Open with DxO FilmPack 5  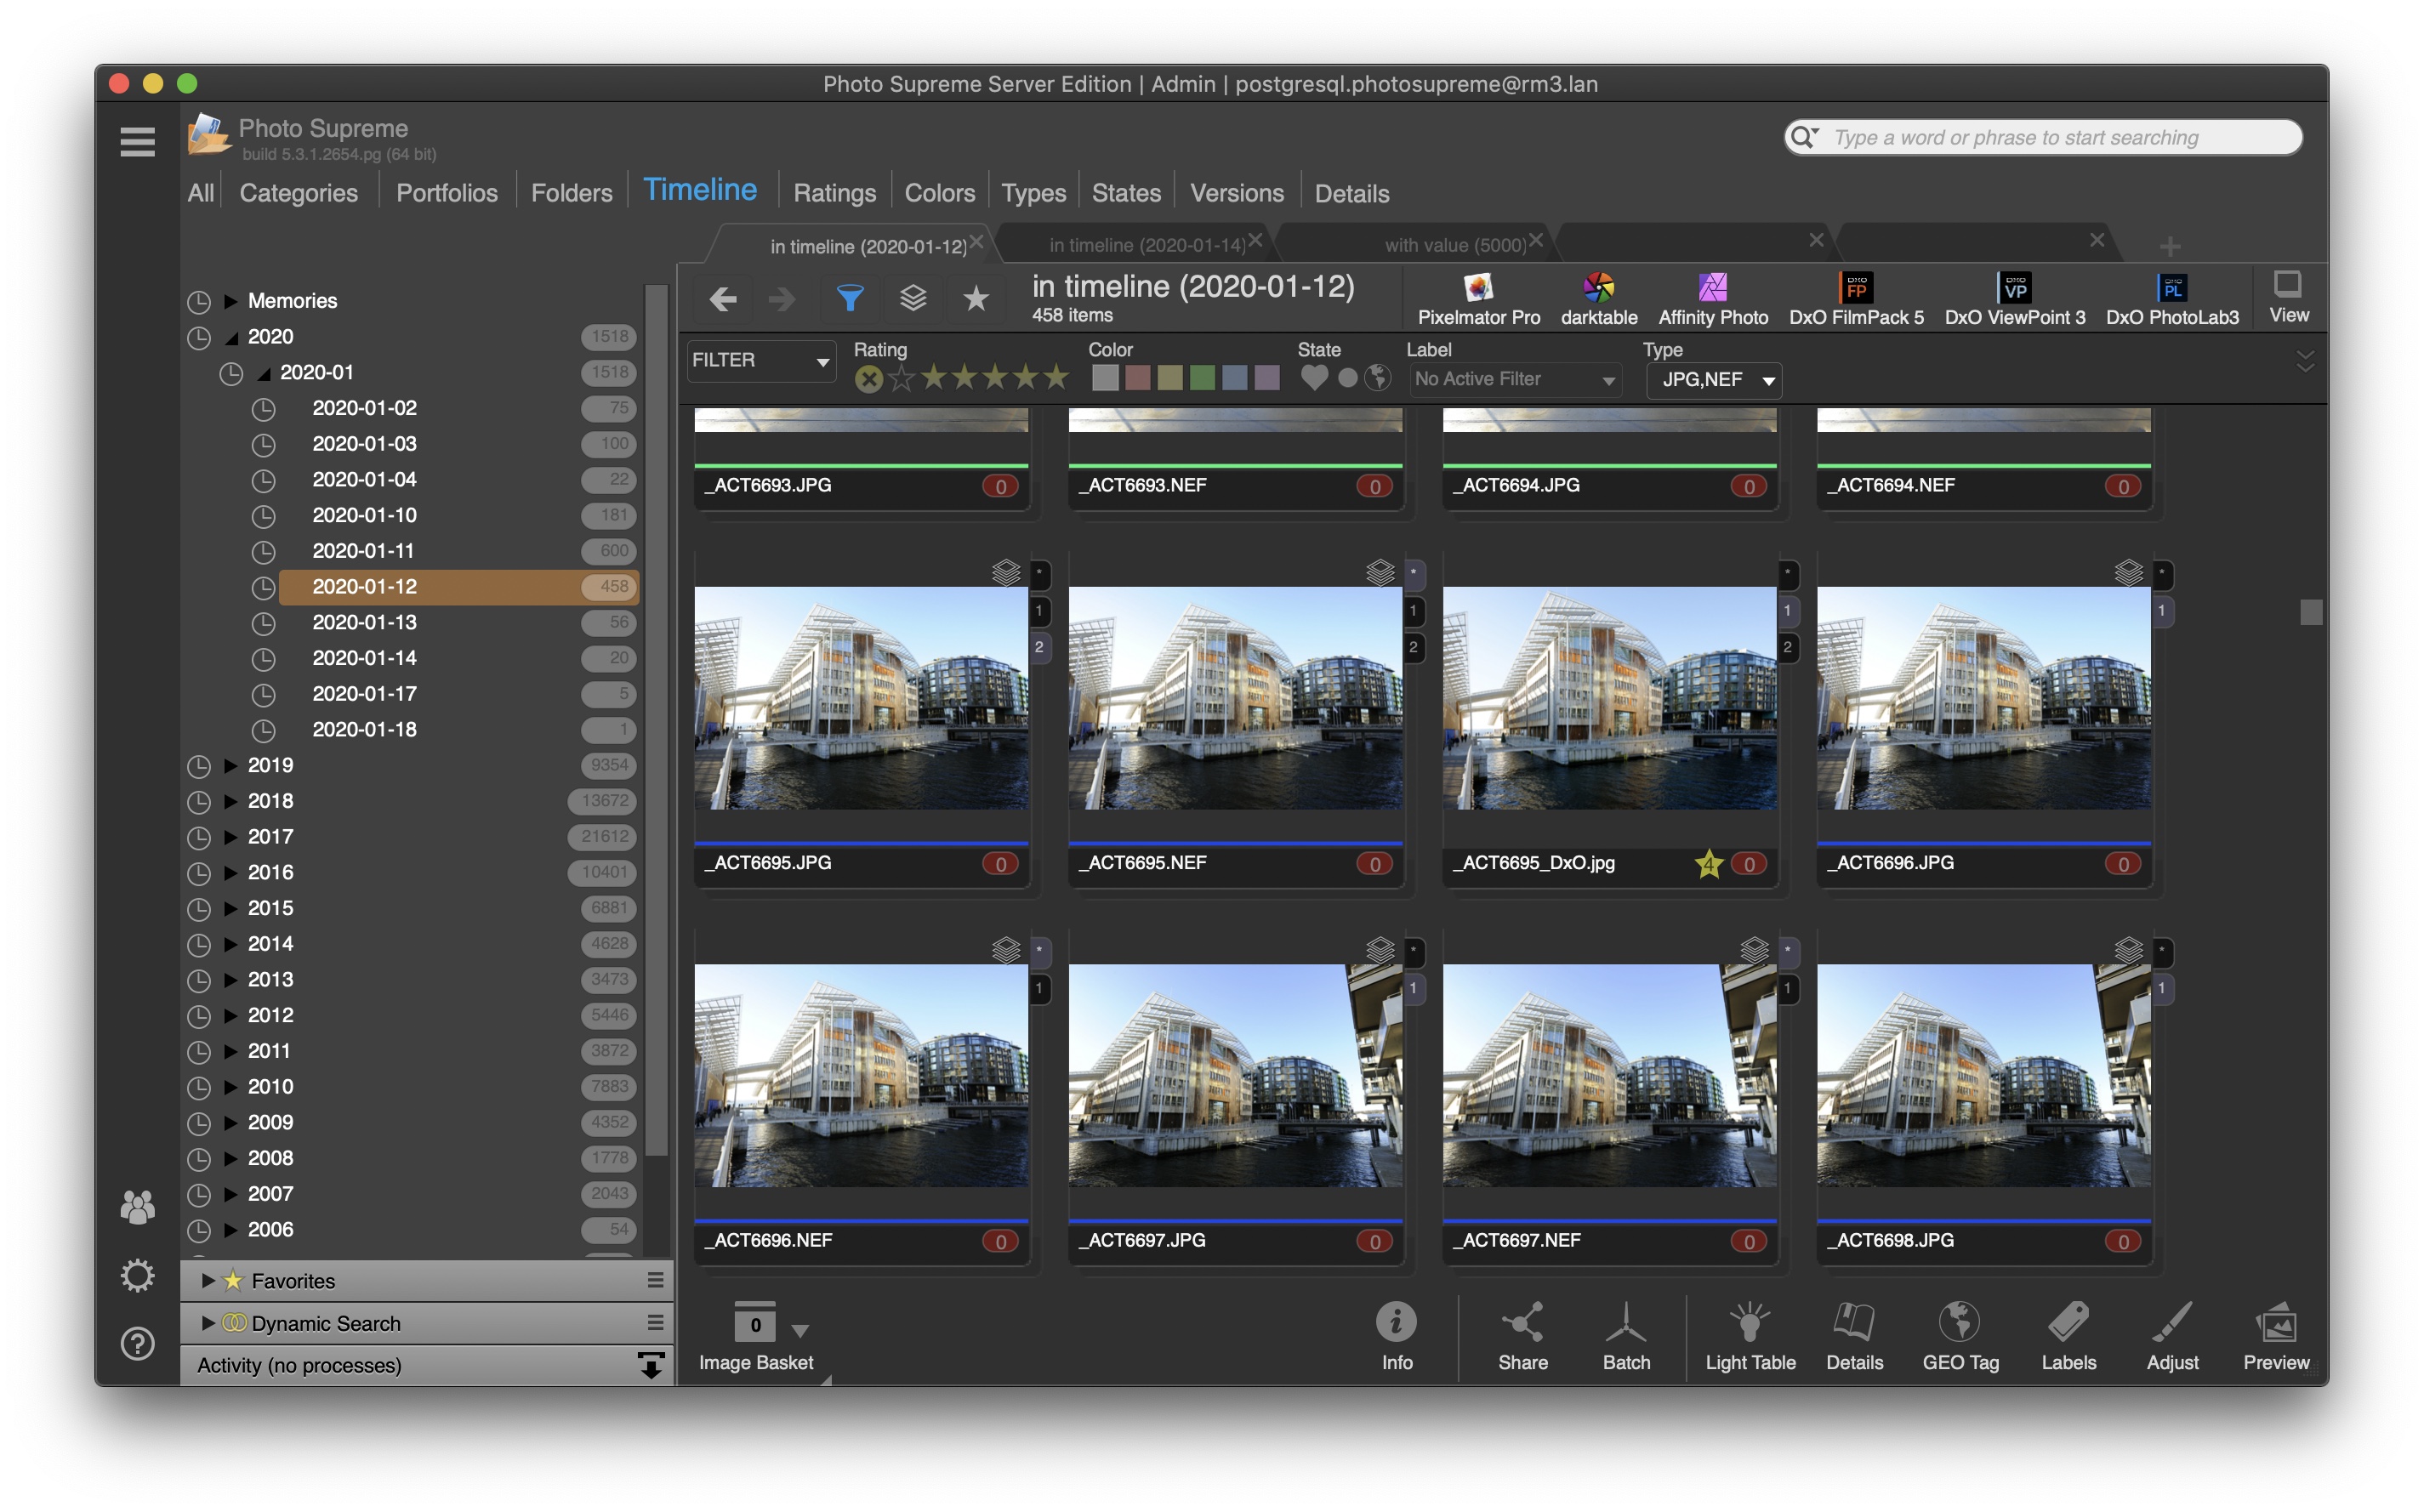click(1856, 299)
